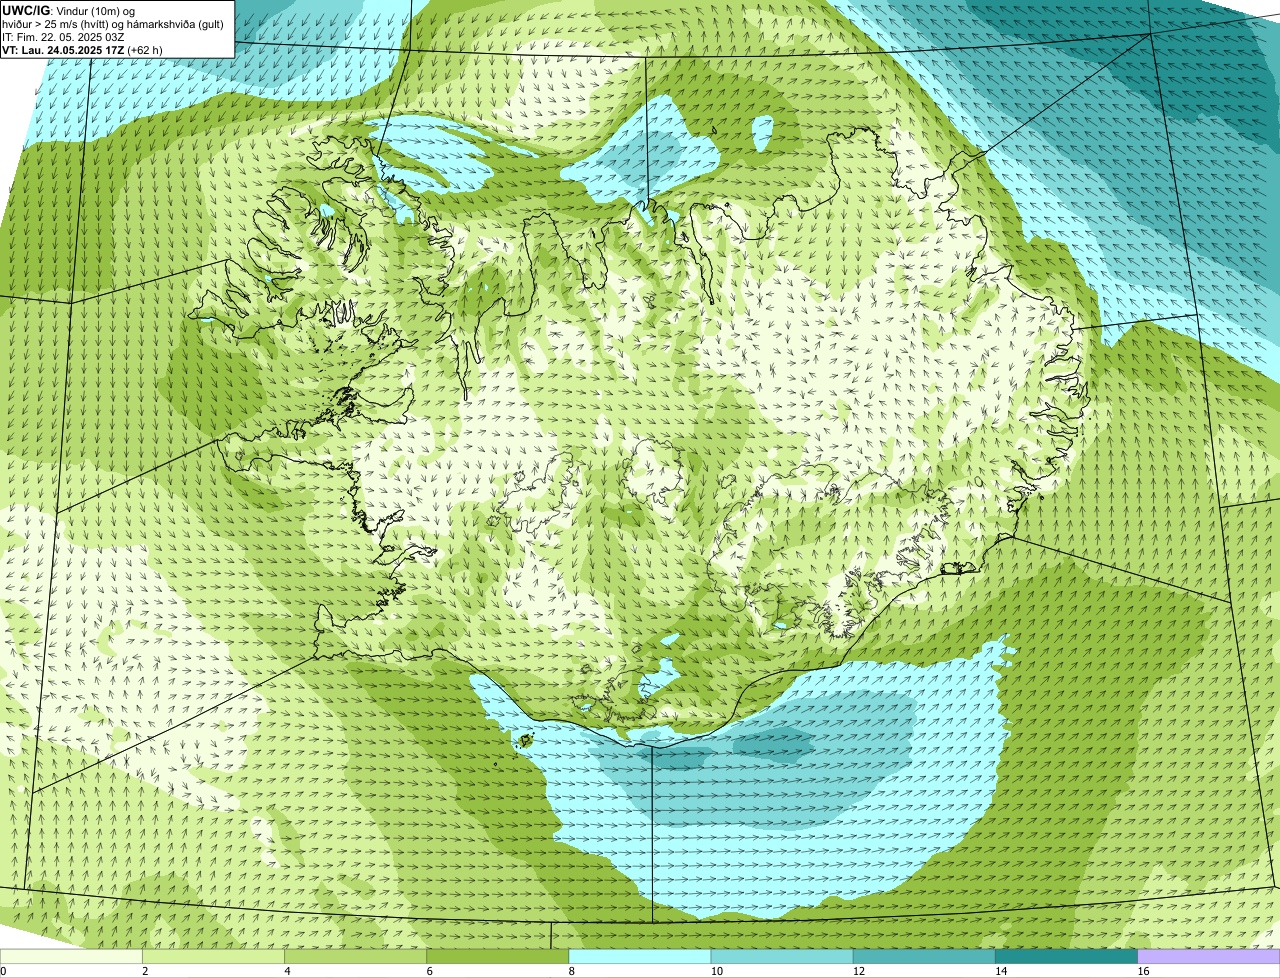1280x978 pixels.
Task: Click the legend scale label "8"
Action: tap(571, 971)
